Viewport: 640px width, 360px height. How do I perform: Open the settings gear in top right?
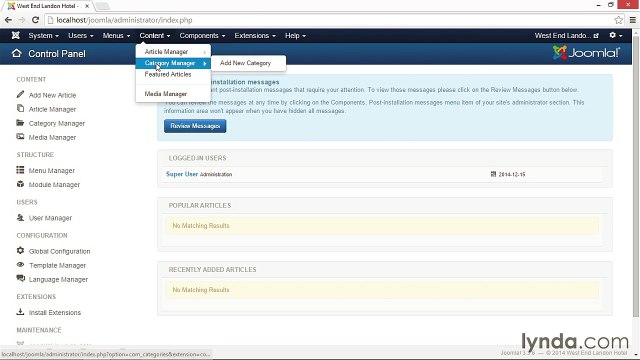click(616, 36)
